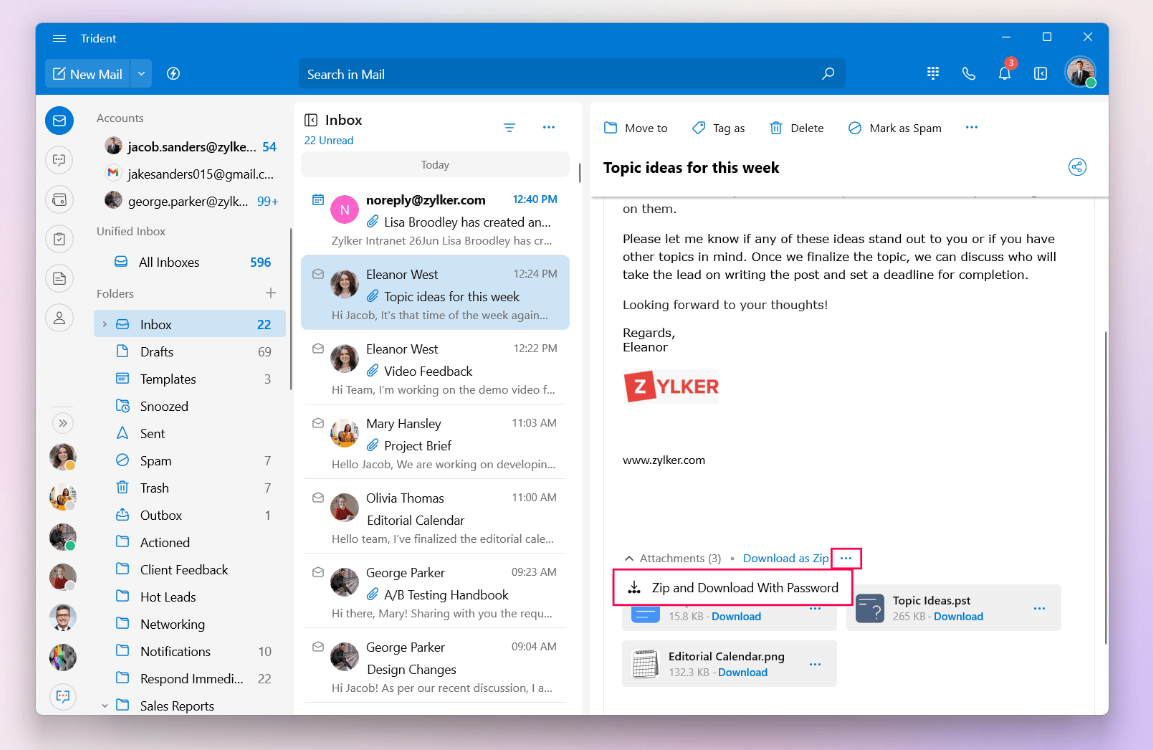1153x750 pixels.
Task: Open the calendar module in left rail
Action: click(x=60, y=199)
